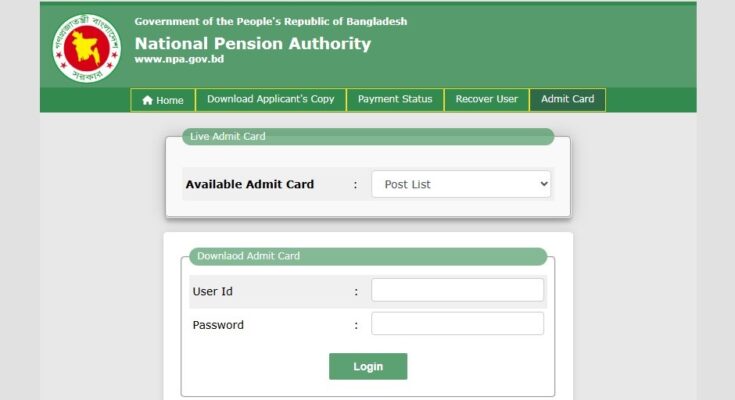Click the User Id label text
735x400 pixels.
(x=212, y=291)
